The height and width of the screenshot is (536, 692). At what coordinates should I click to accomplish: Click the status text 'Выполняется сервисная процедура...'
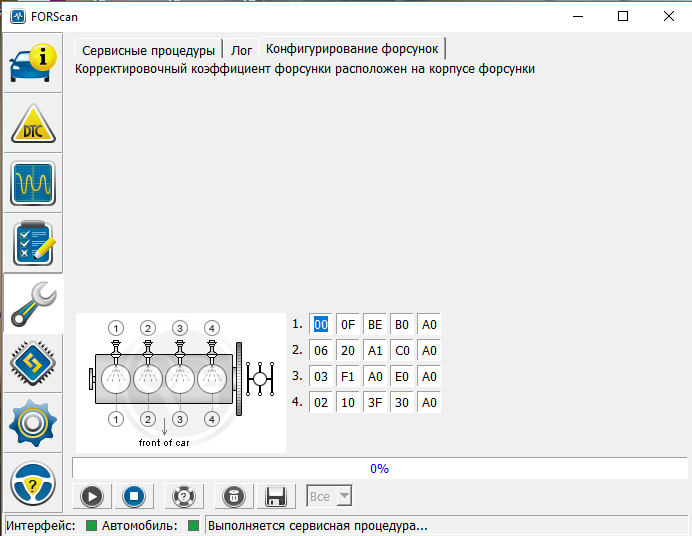pyautogui.click(x=318, y=526)
